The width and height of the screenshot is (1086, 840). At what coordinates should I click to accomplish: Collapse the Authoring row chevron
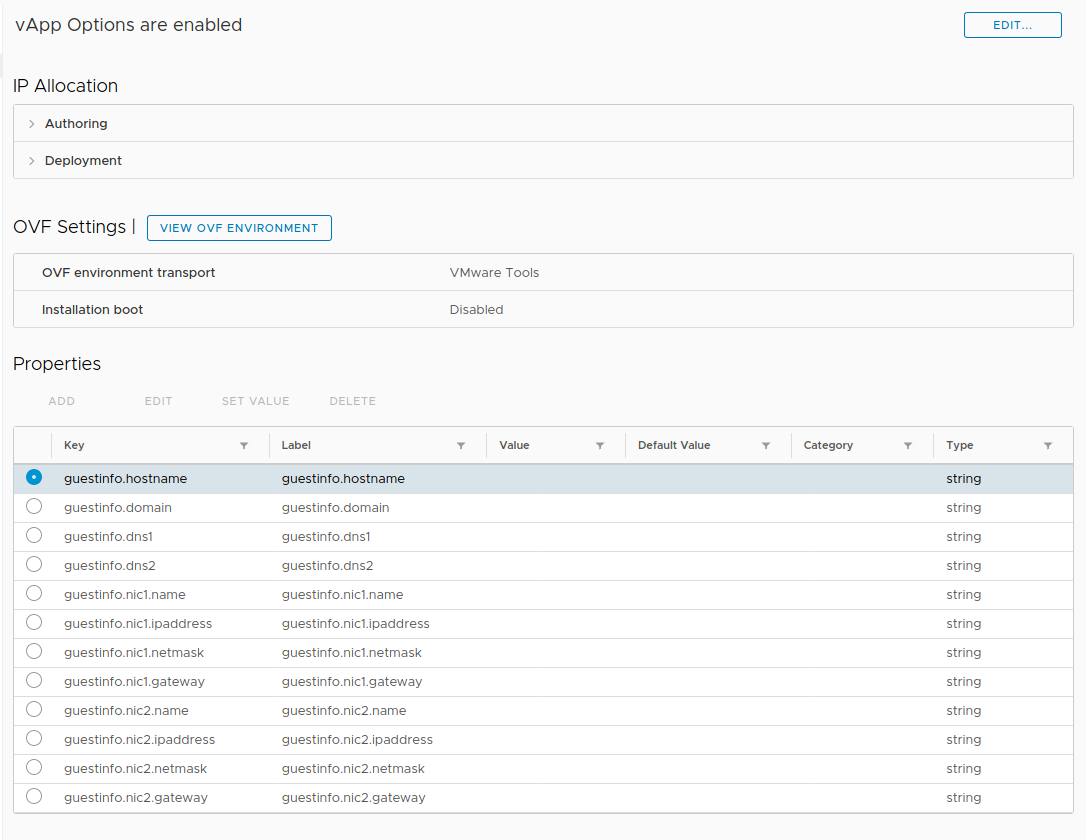(x=30, y=123)
